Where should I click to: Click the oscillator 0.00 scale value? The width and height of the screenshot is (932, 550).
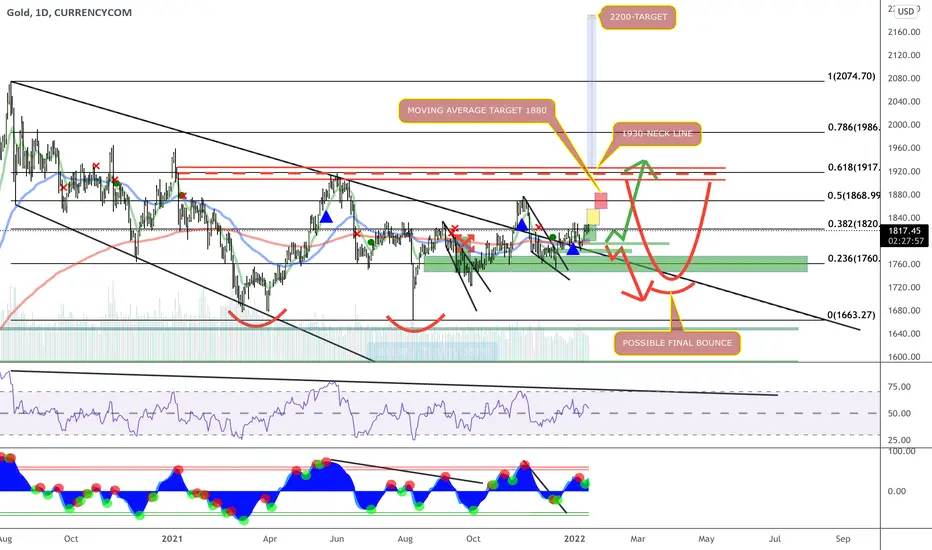pyautogui.click(x=897, y=491)
